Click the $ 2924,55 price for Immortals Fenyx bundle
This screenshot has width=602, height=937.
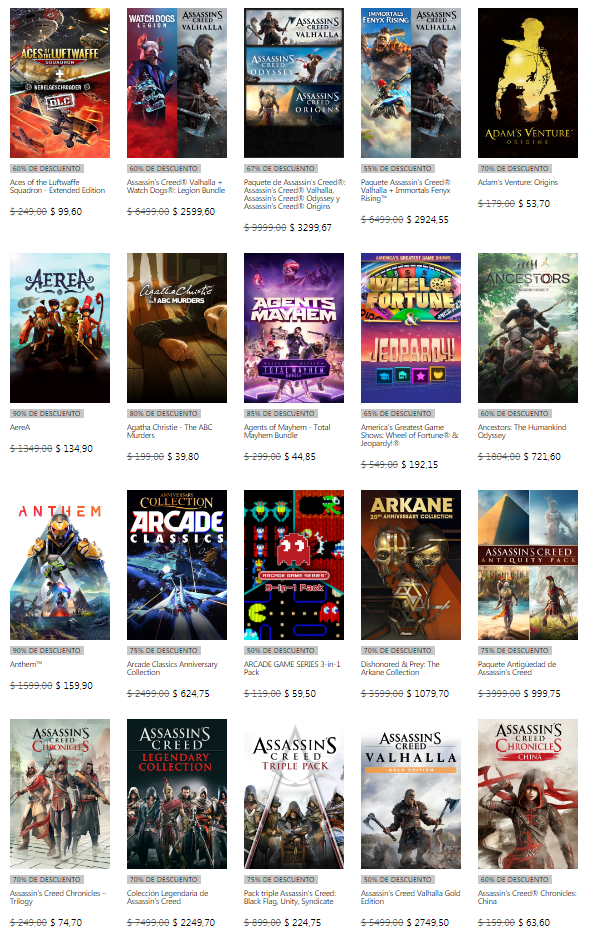point(430,219)
